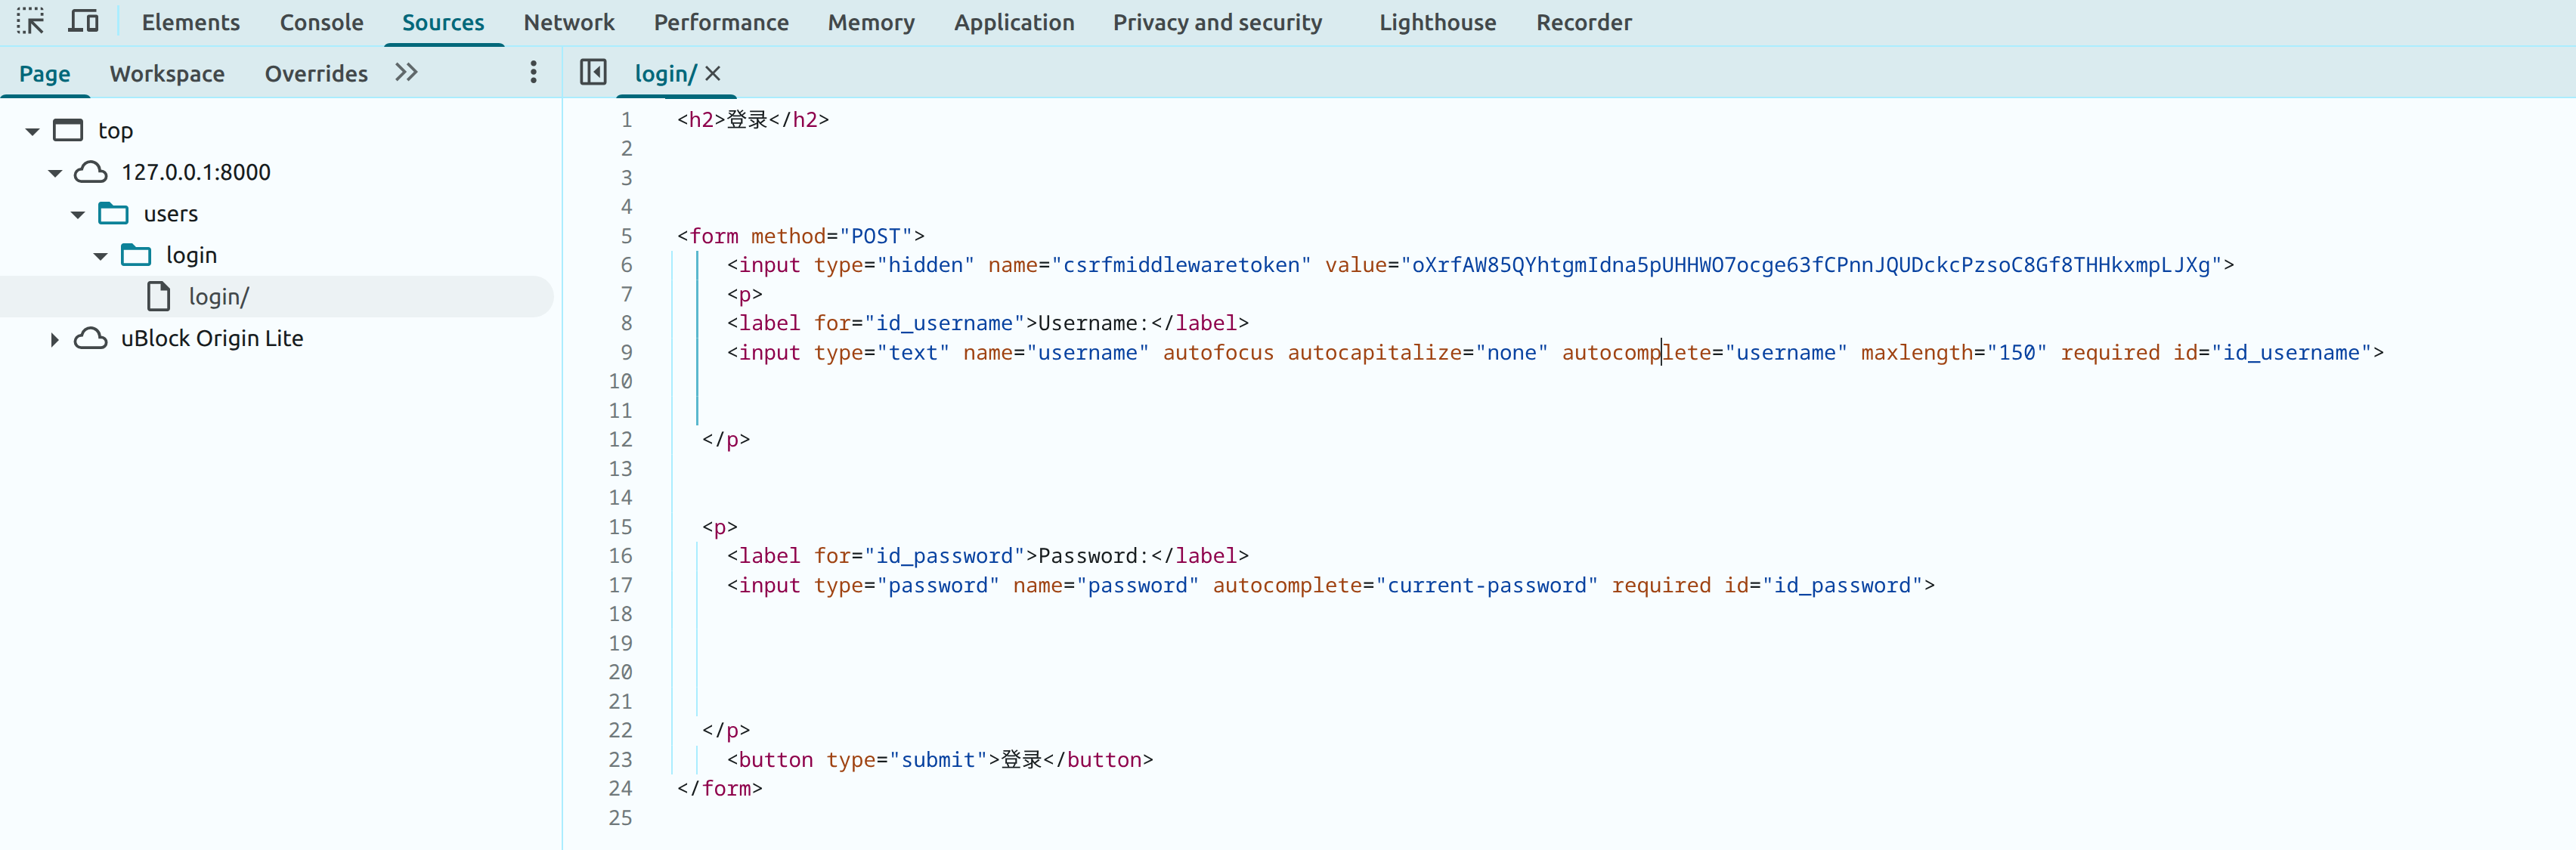Click the hide navigator sidebar icon
Viewport: 2576px width, 850px height.
tap(593, 72)
